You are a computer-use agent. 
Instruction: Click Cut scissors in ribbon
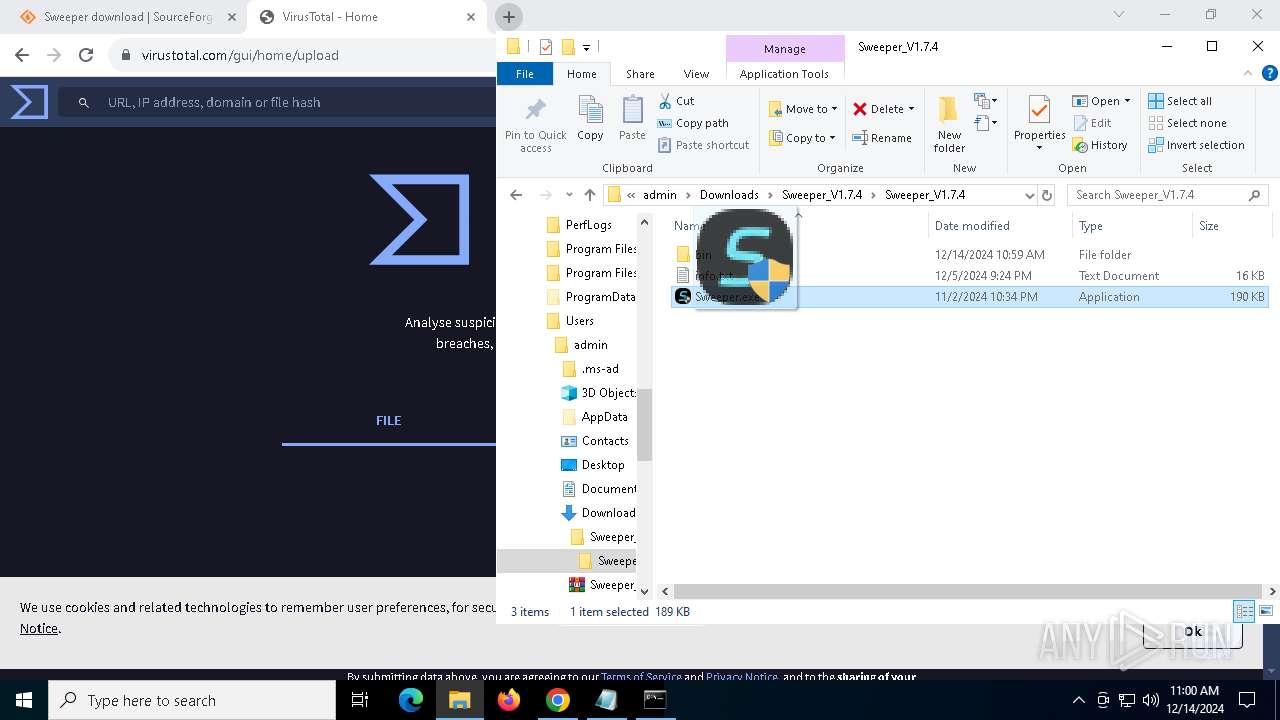tap(666, 101)
